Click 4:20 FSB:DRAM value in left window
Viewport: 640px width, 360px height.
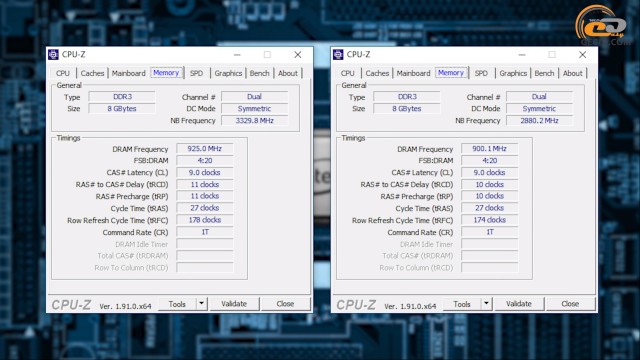205,160
